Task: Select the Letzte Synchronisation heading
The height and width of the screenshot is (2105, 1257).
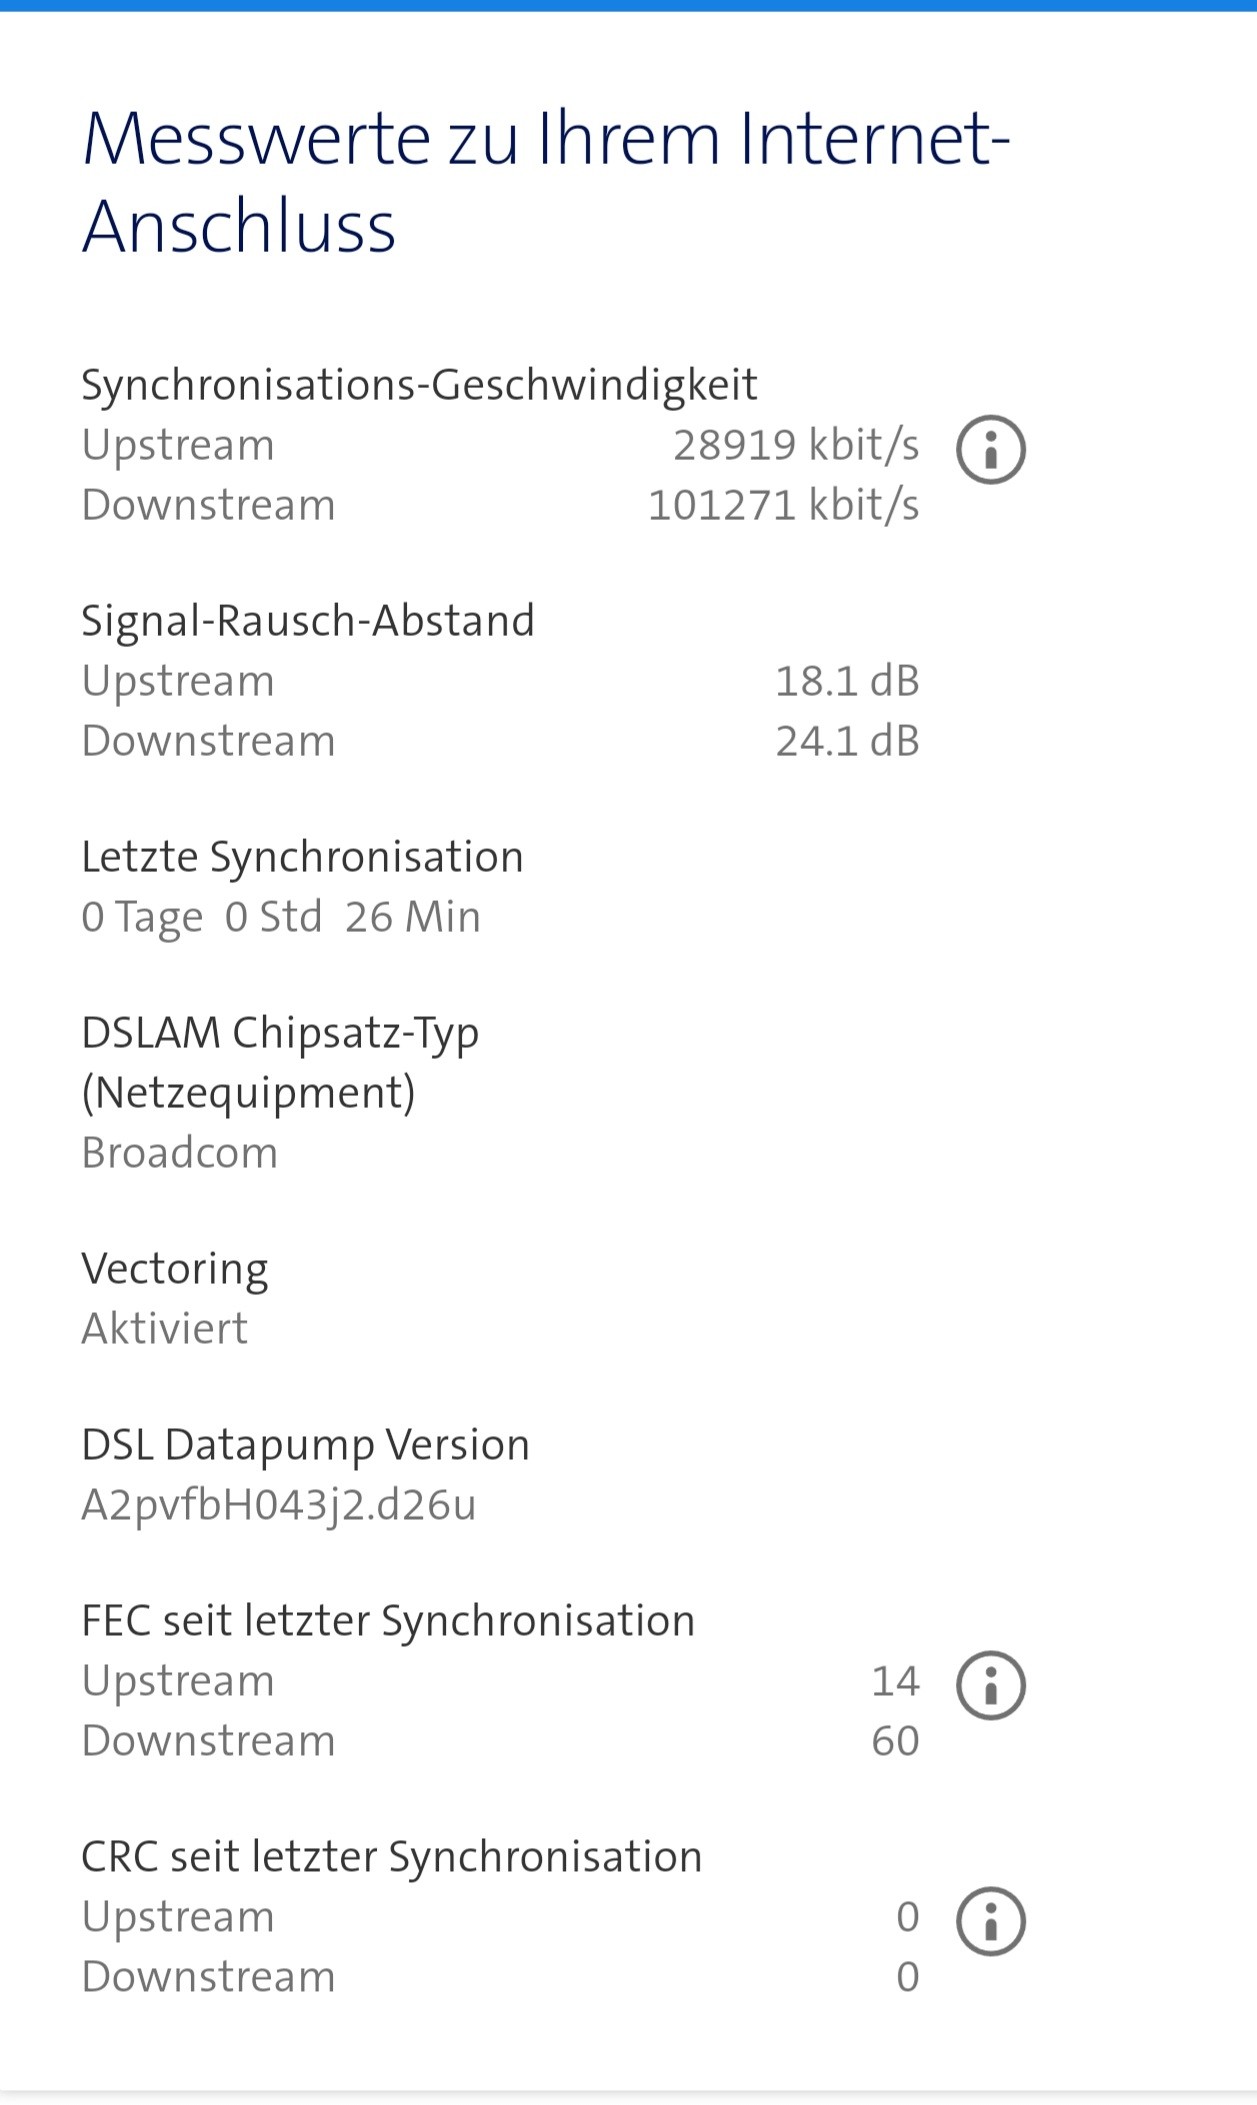Action: 302,857
